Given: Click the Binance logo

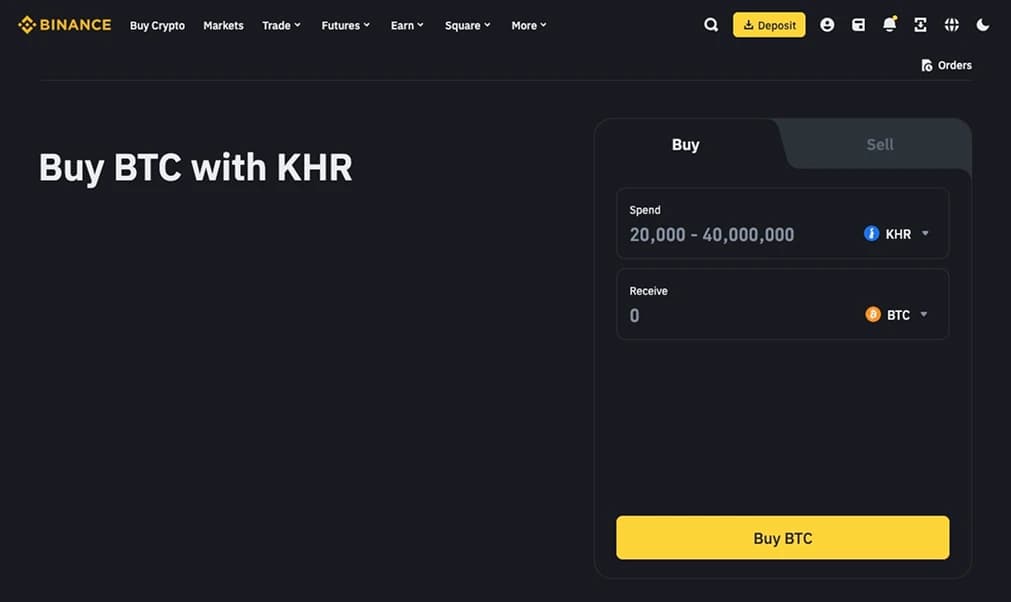Looking at the screenshot, I should (64, 24).
